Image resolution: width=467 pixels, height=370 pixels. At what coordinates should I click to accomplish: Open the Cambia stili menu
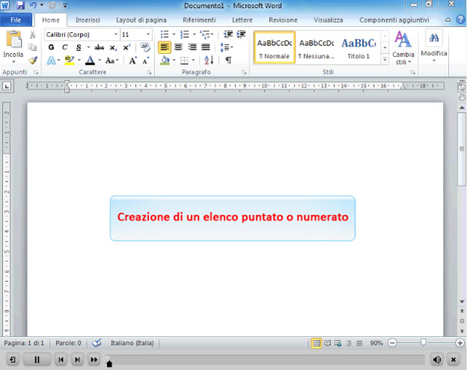coord(403,48)
